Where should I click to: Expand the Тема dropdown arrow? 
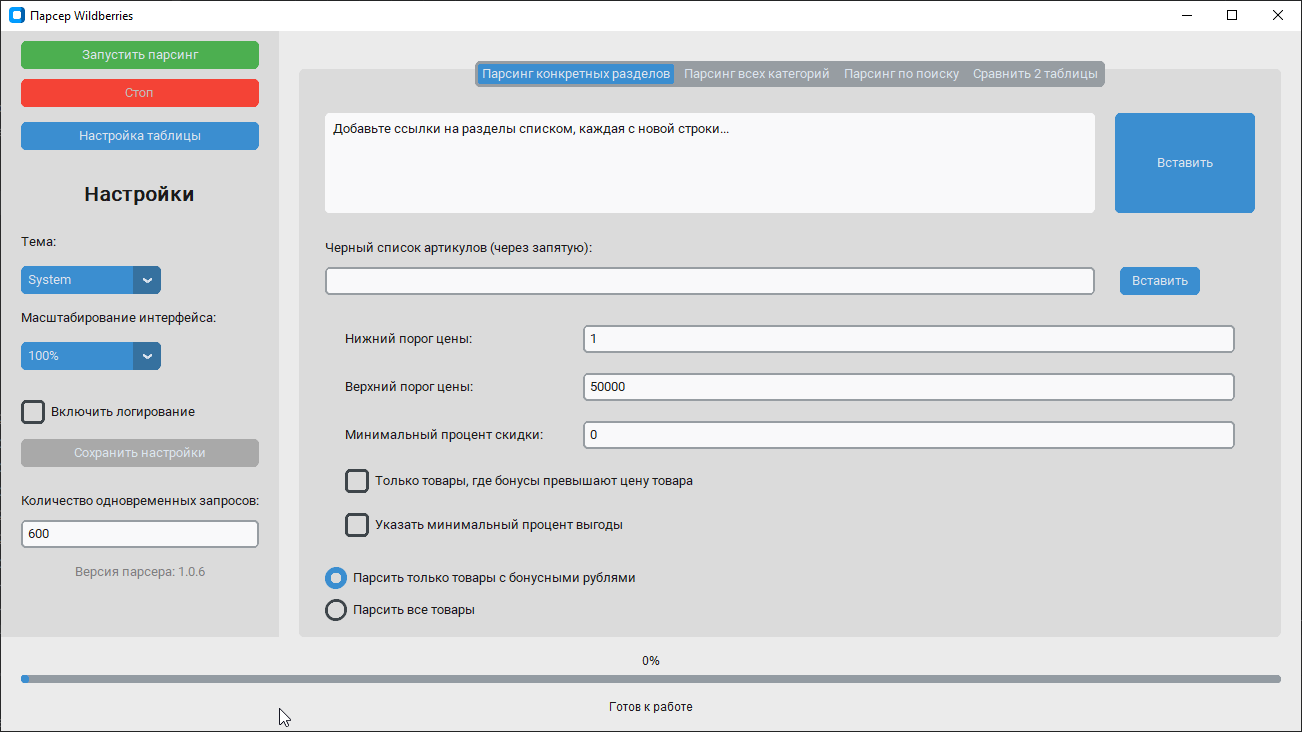point(147,280)
